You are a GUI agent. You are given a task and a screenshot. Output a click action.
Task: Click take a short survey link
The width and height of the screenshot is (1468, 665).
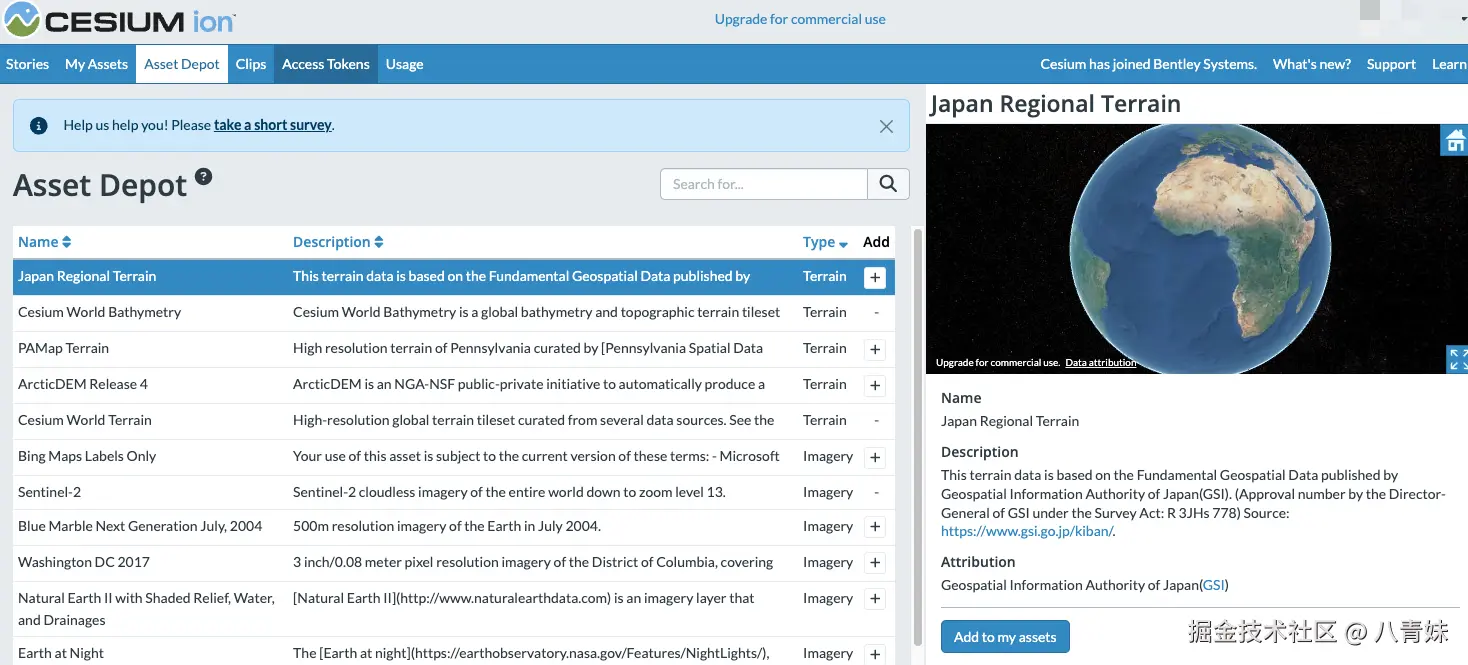pos(273,125)
